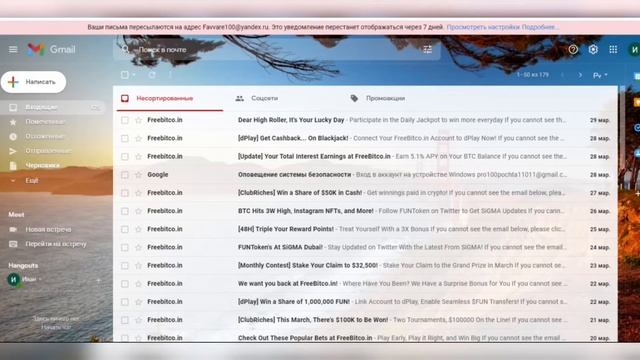Tick checkbox for the Google email
The width and height of the screenshot is (640, 360).
point(125,175)
